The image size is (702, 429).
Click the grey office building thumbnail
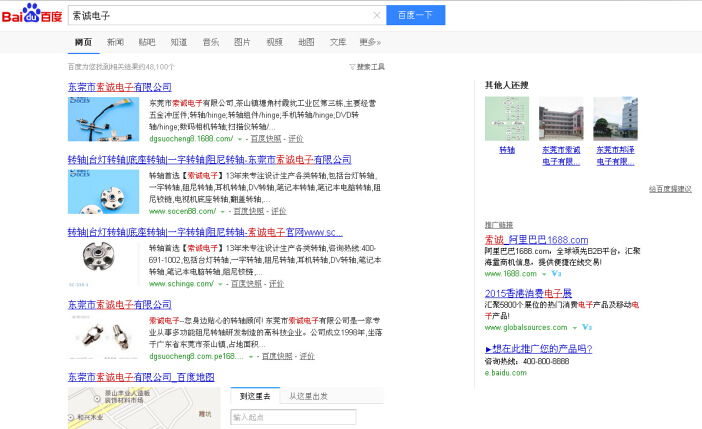616,119
